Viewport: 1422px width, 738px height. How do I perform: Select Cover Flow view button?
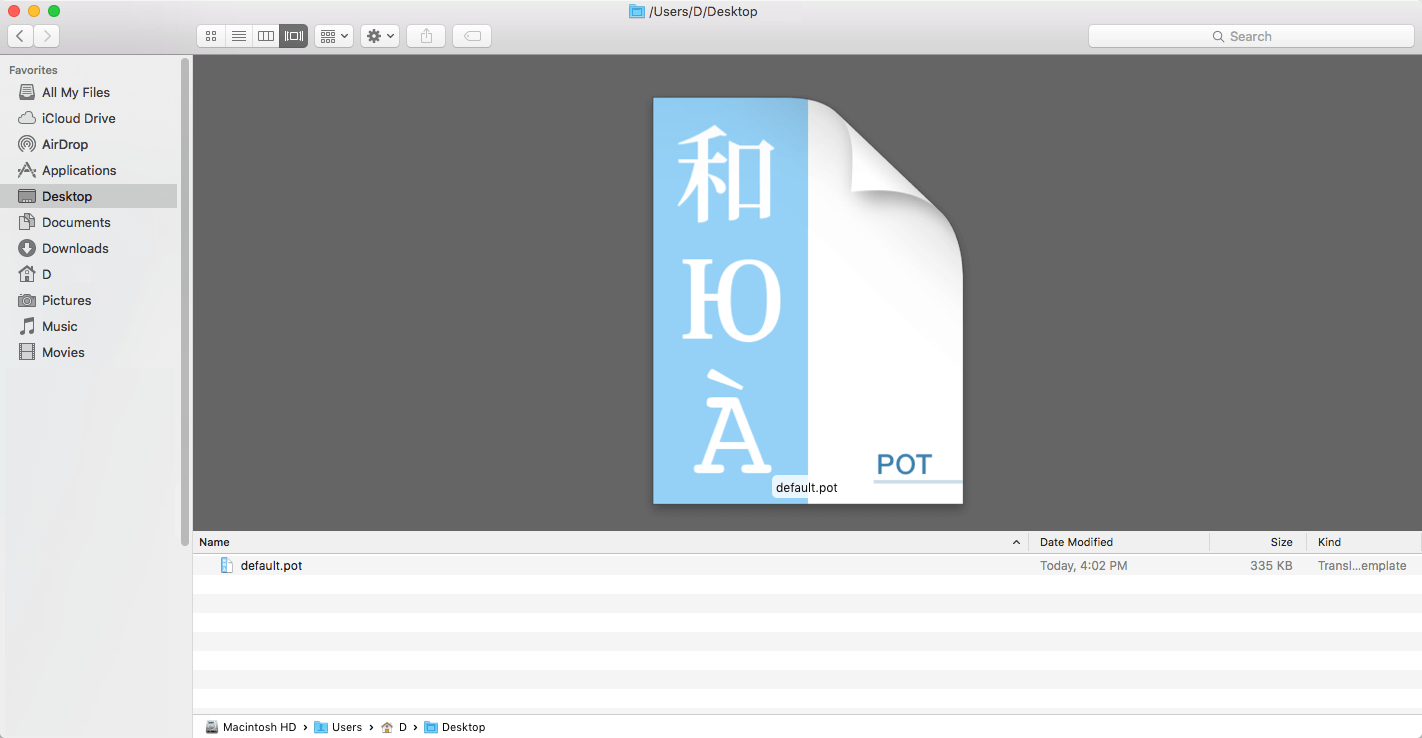click(x=294, y=36)
